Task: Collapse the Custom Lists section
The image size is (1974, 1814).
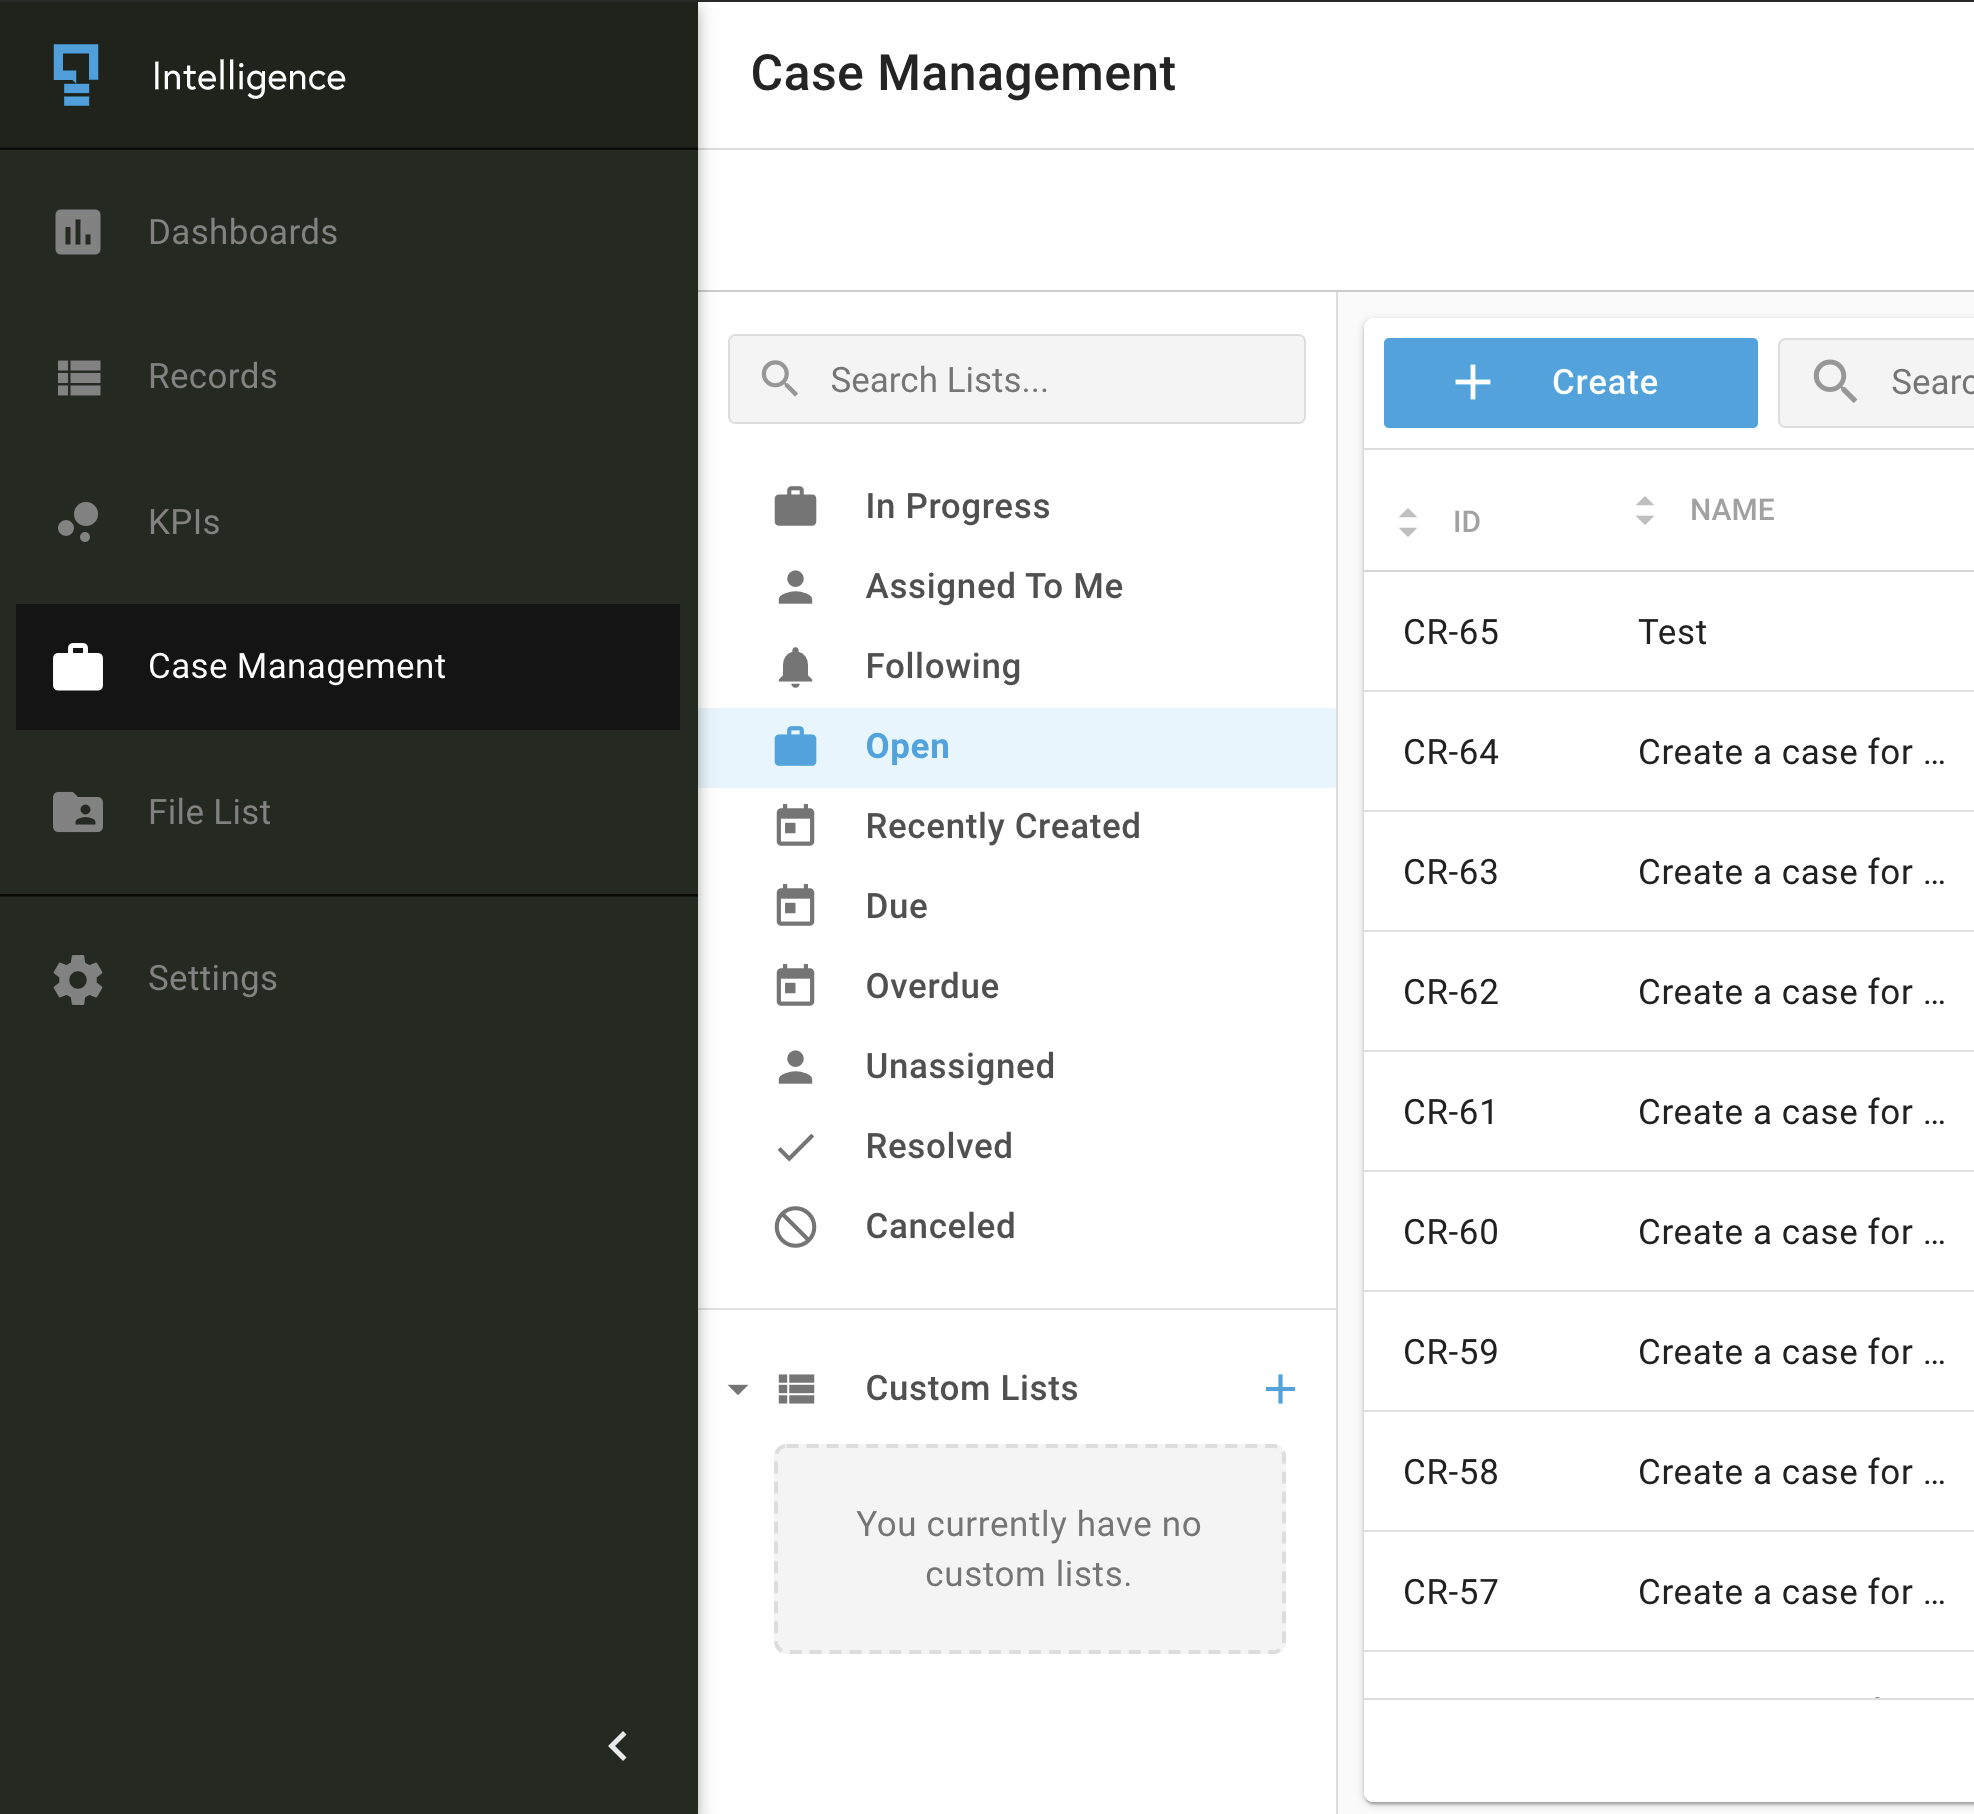Action: [738, 1389]
